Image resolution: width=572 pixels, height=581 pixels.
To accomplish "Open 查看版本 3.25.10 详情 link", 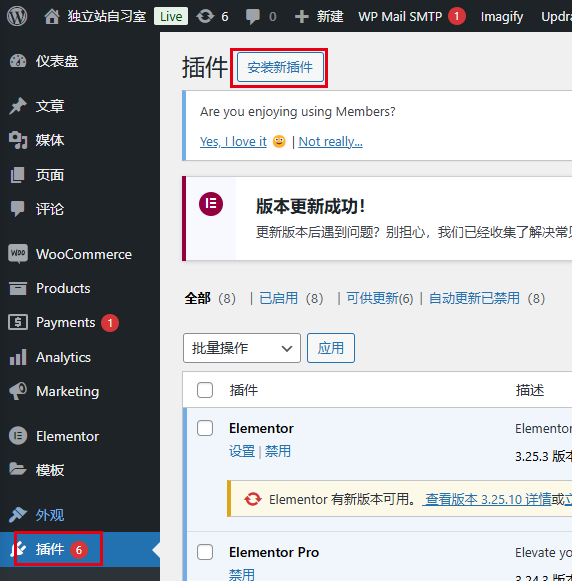I will pyautogui.click(x=486, y=499).
